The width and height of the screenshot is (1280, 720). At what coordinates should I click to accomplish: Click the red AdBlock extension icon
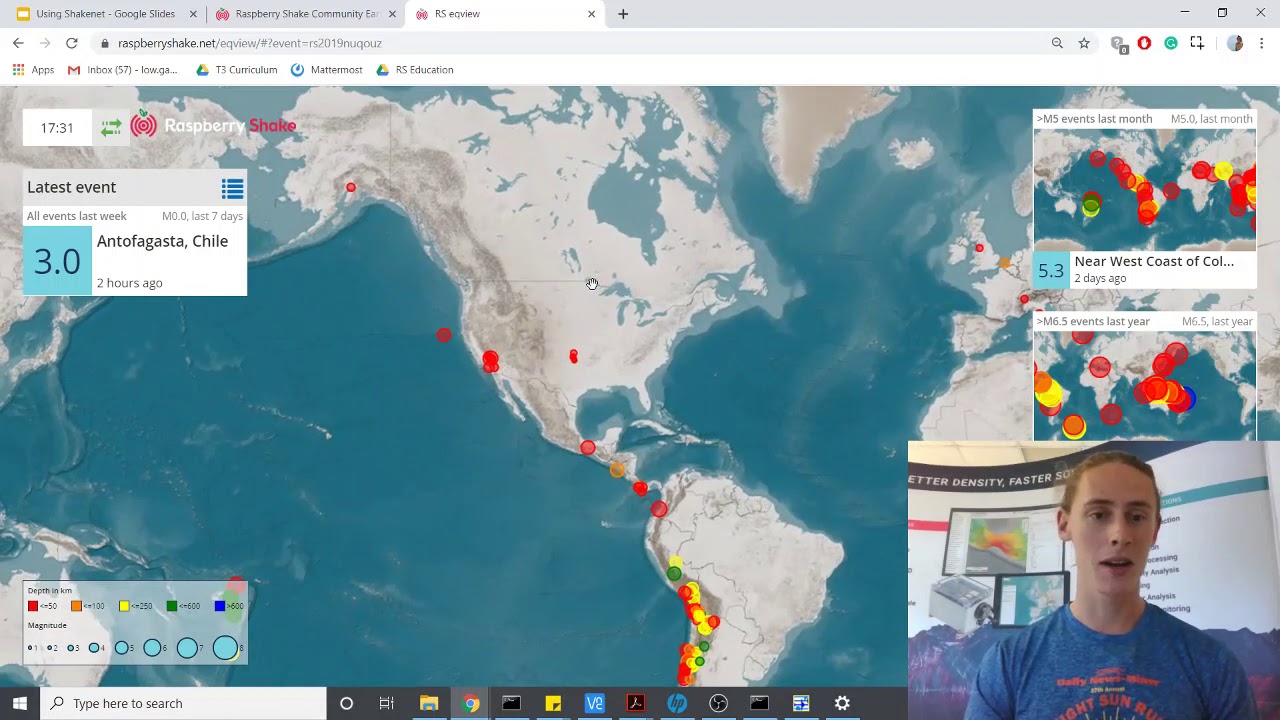pyautogui.click(x=1144, y=43)
